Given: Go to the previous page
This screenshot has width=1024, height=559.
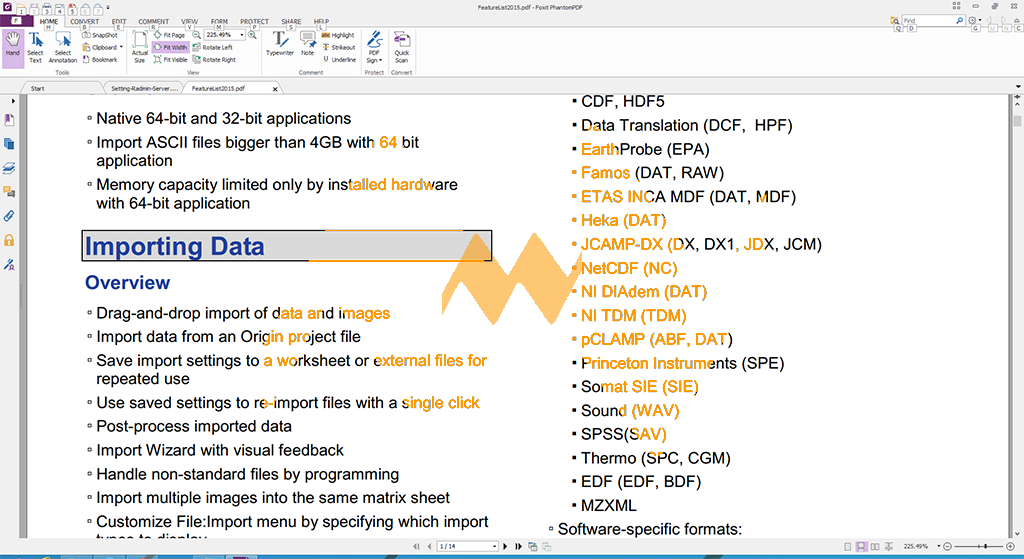Looking at the screenshot, I should [429, 546].
